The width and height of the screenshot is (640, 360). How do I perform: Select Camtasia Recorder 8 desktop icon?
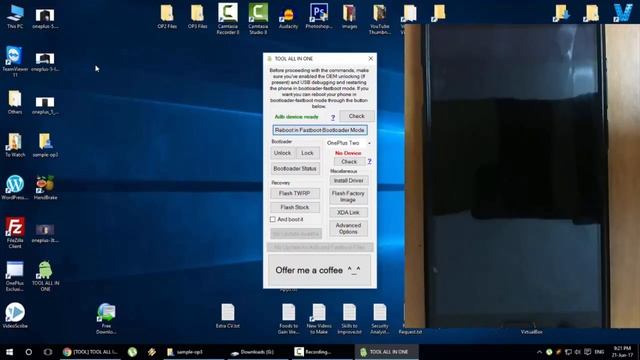228,18
